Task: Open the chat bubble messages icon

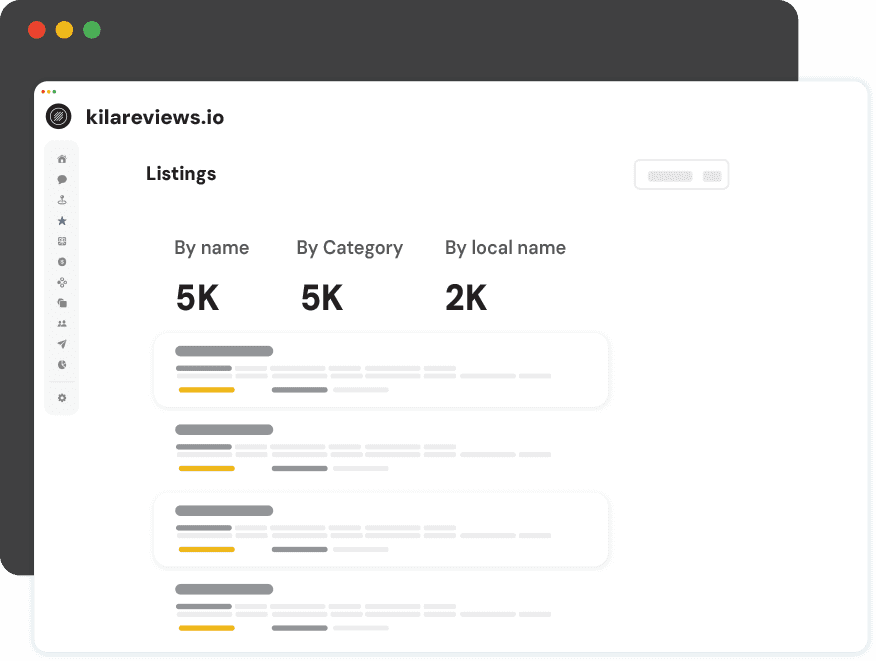Action: [62, 179]
